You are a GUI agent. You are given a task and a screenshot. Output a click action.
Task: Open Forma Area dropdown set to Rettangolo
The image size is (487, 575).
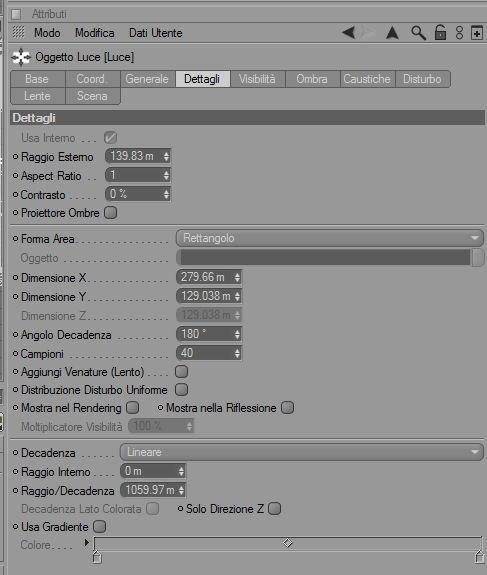(x=330, y=238)
